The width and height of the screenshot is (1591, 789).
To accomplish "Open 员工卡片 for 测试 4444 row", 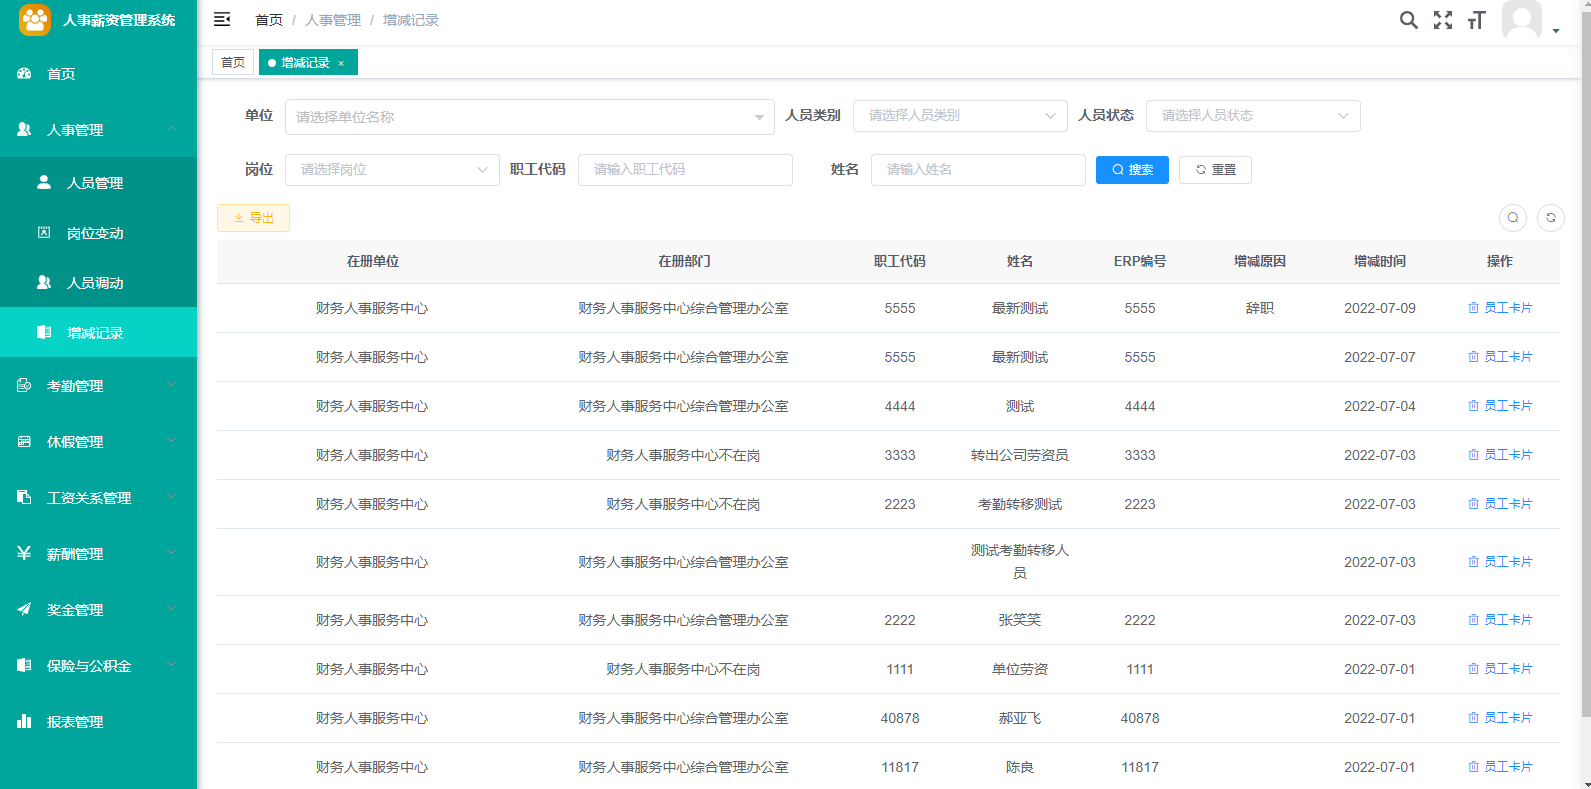I will click(x=1500, y=406).
